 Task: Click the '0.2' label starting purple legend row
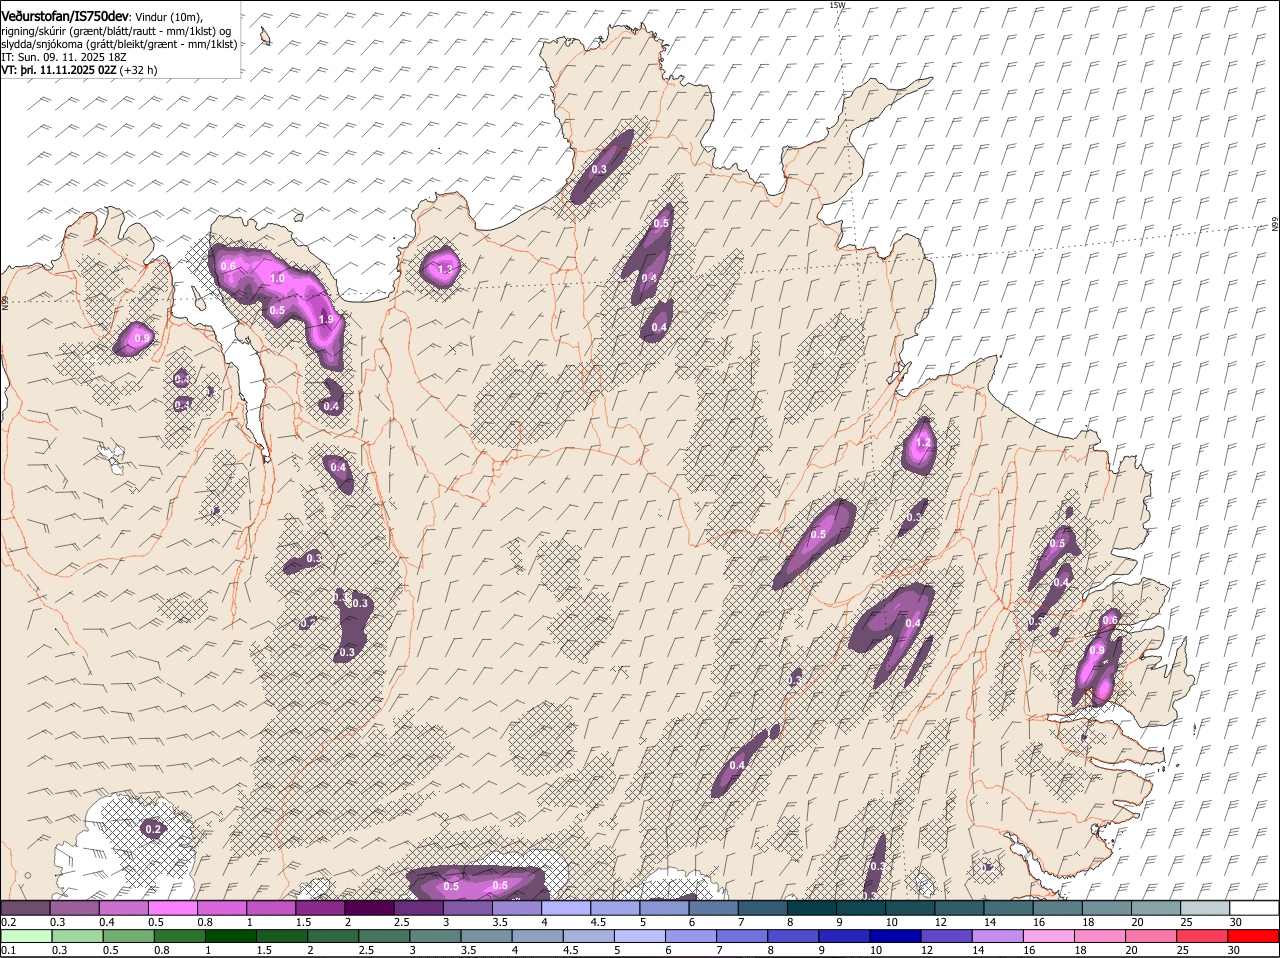8,922
